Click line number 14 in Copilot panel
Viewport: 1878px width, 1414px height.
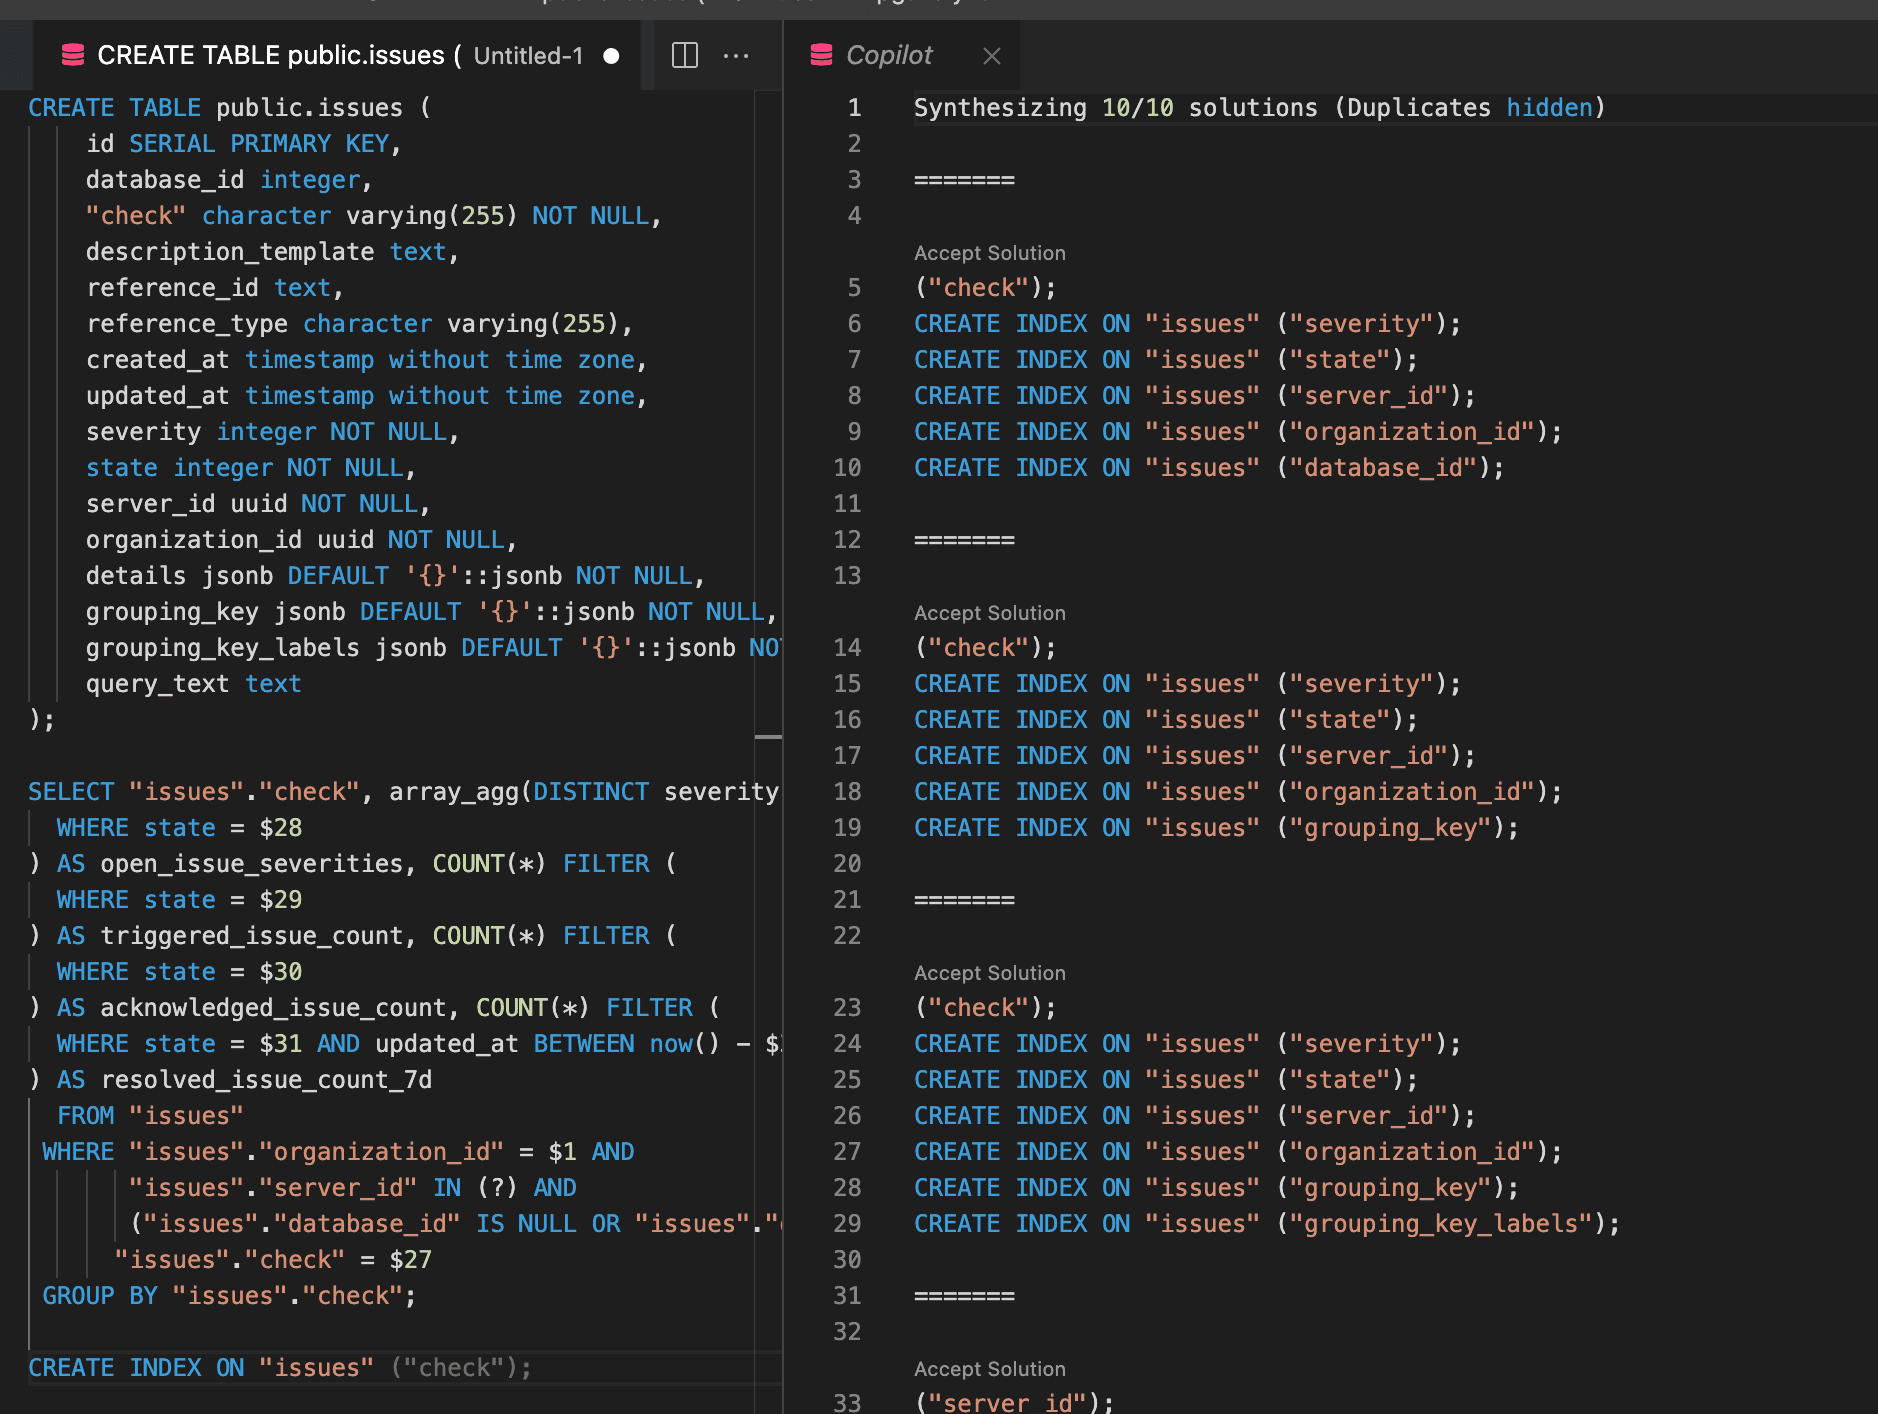click(847, 647)
